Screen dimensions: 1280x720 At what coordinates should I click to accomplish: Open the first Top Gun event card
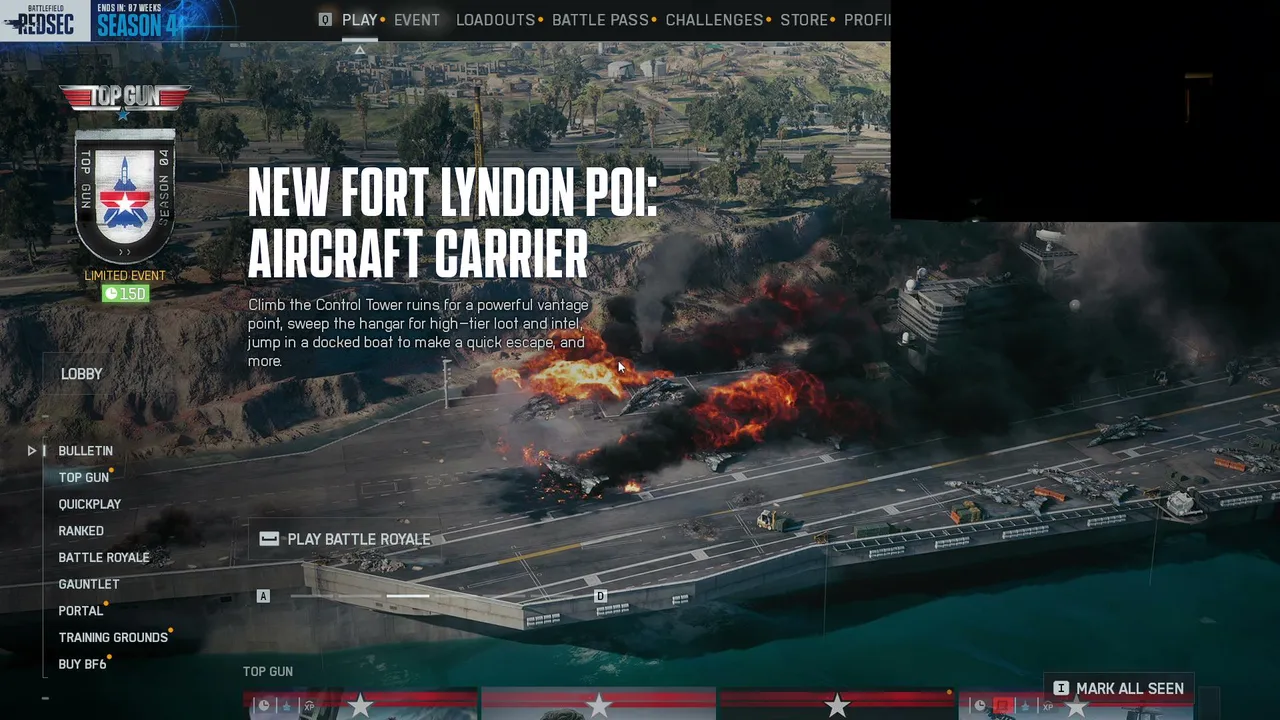[360, 703]
